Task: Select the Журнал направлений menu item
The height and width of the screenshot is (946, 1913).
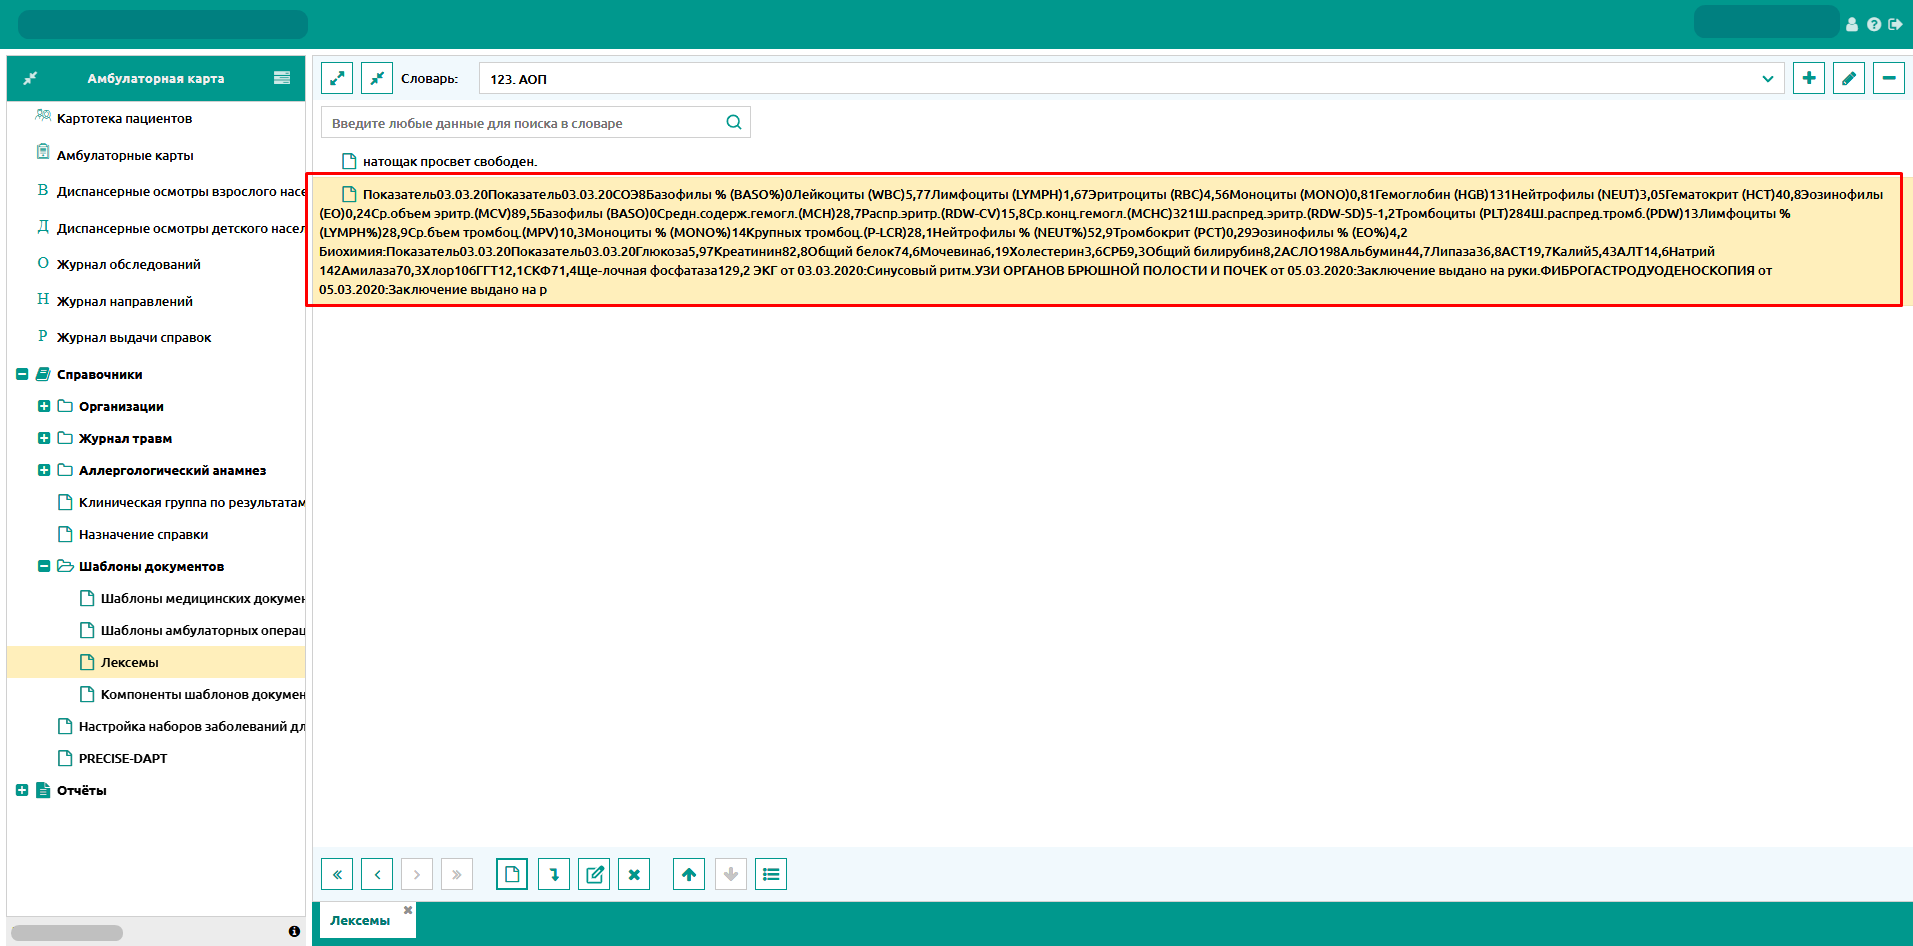Action: 124,301
